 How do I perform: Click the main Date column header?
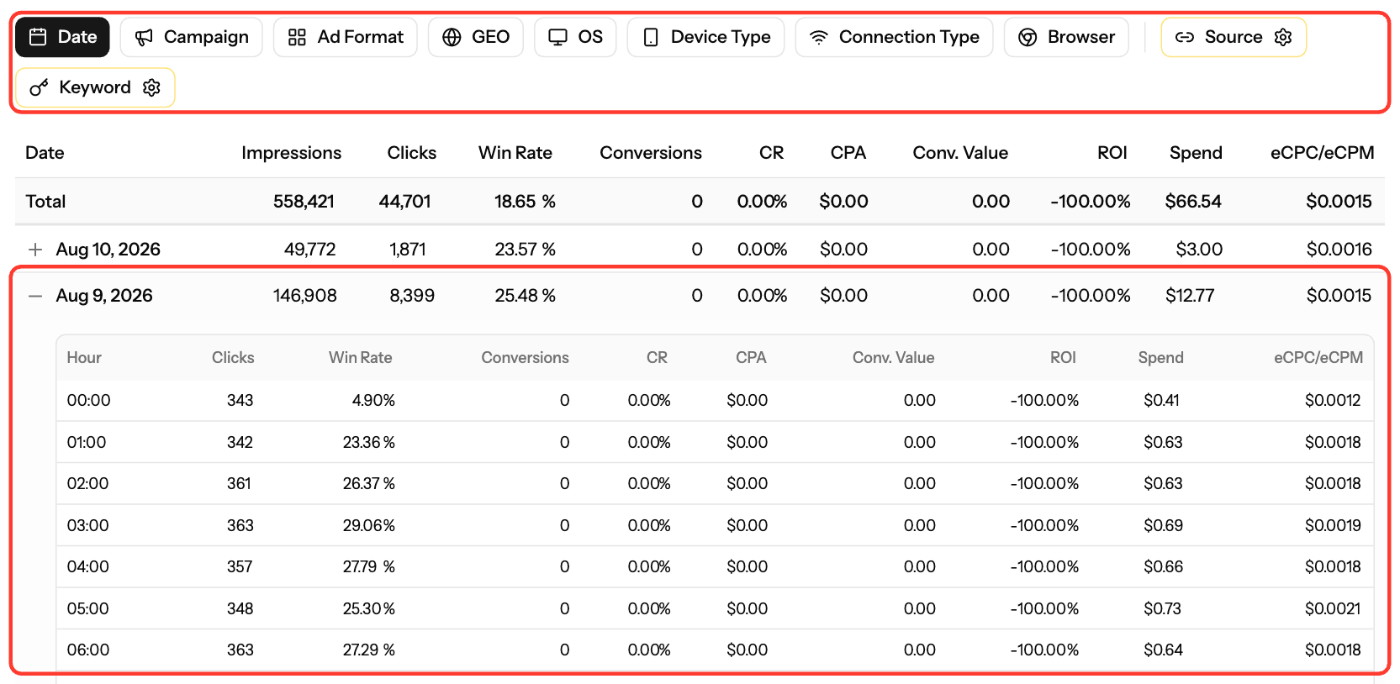(45, 153)
